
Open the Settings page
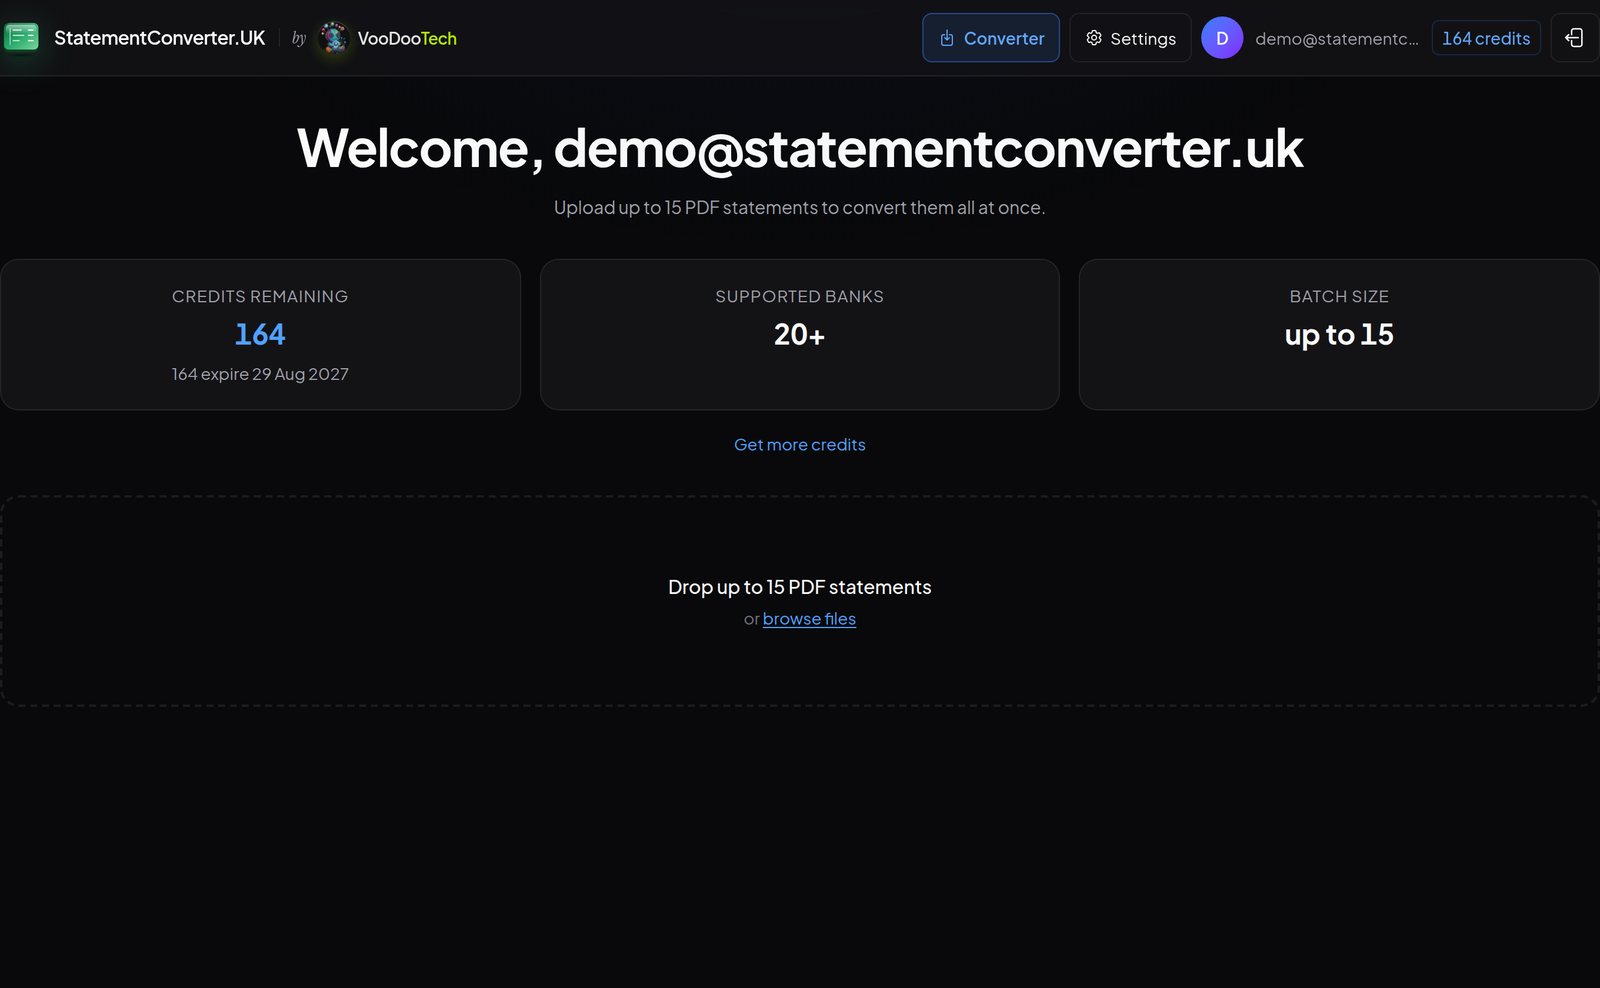click(x=1130, y=38)
